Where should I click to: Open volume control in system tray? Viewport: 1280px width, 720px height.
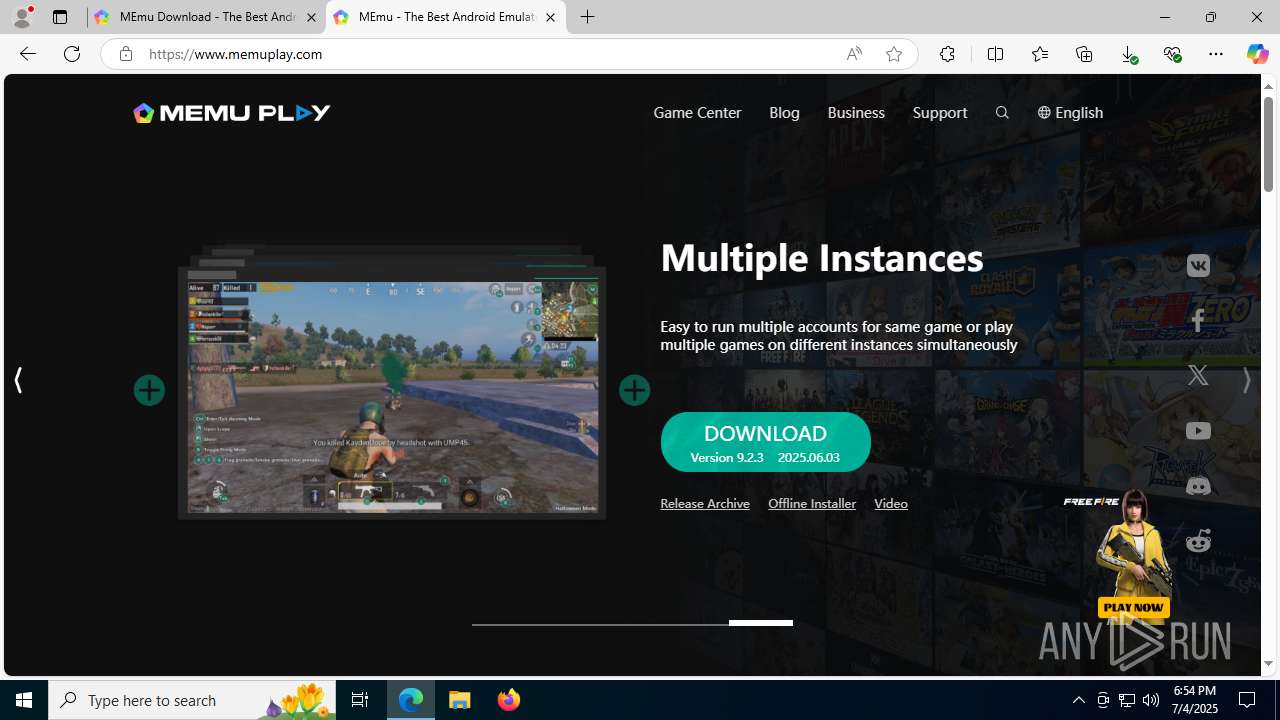1151,700
